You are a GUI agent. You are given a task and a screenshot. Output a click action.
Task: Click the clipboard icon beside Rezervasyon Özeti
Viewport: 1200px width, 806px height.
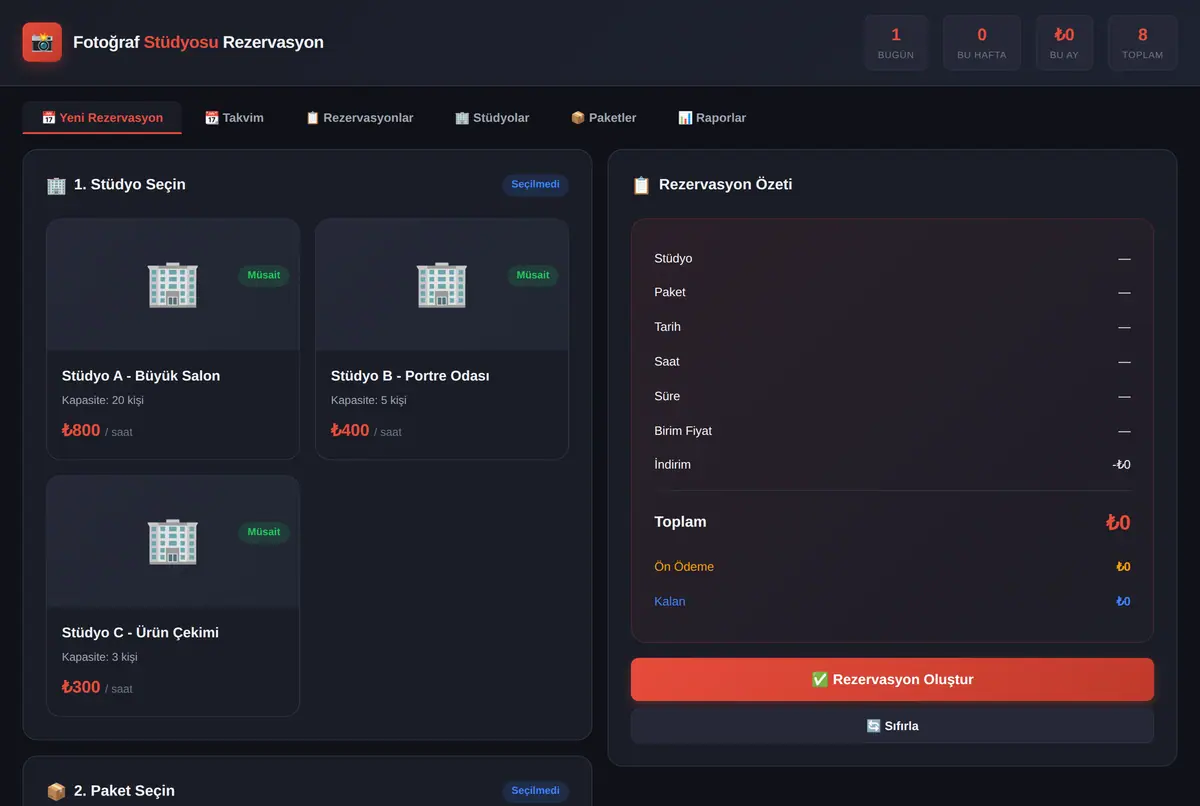click(641, 185)
